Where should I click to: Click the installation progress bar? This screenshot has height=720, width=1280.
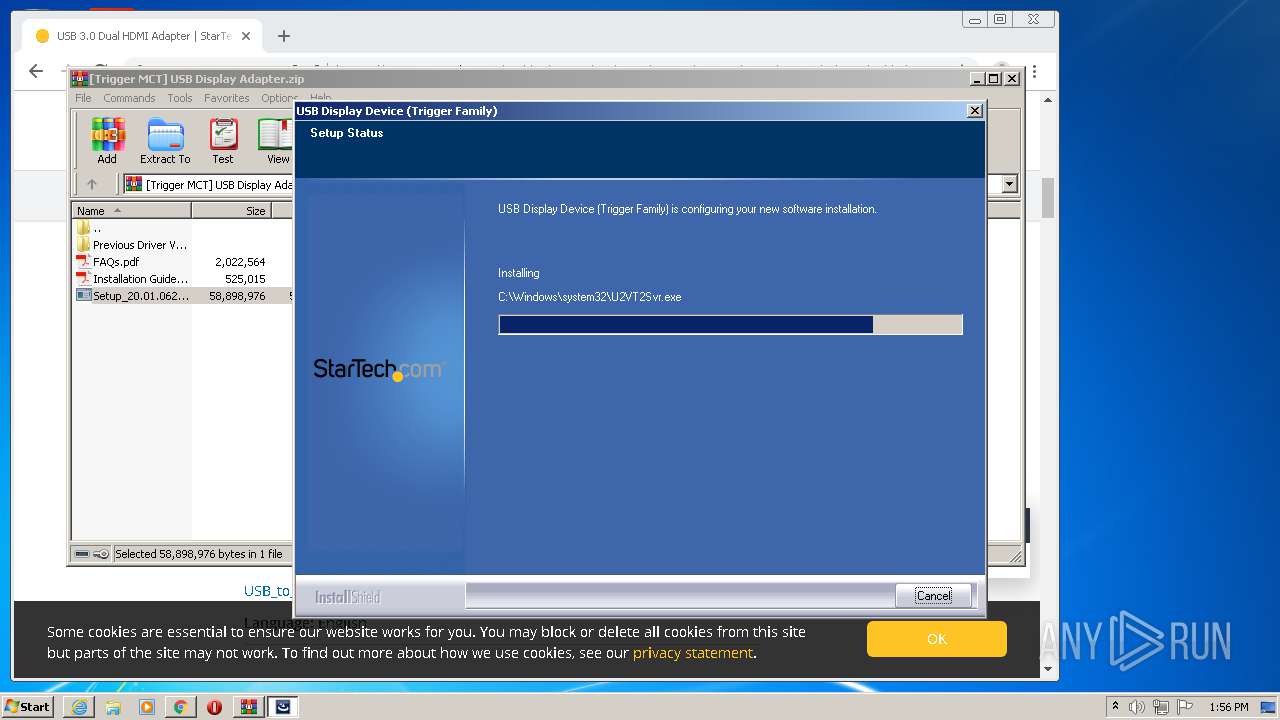point(730,324)
